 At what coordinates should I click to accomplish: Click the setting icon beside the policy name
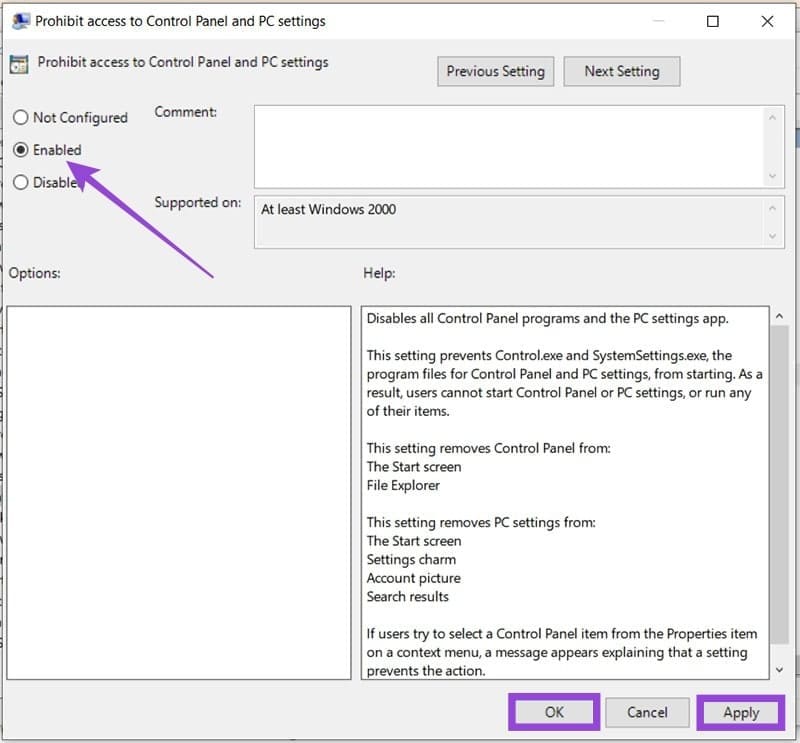(18, 64)
